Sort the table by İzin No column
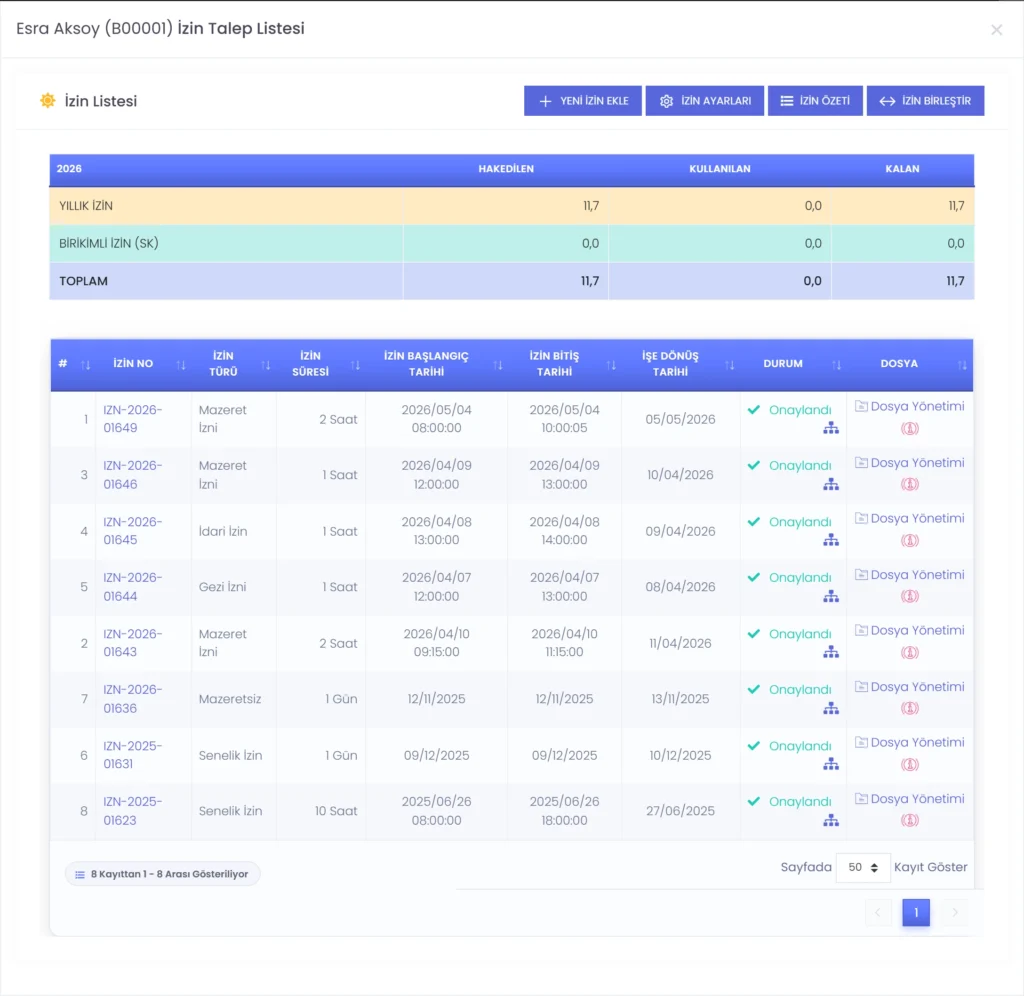The width and height of the screenshot is (1024, 996). coord(143,364)
